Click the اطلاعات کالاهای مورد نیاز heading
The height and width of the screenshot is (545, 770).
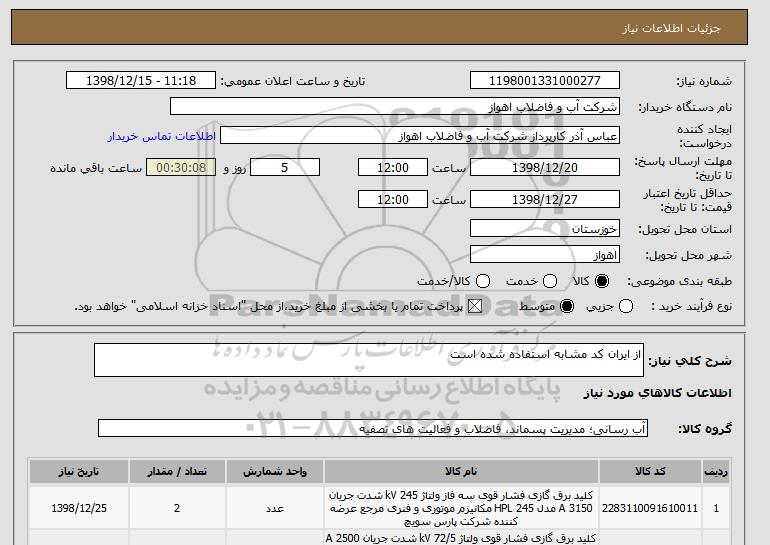[x=658, y=393]
